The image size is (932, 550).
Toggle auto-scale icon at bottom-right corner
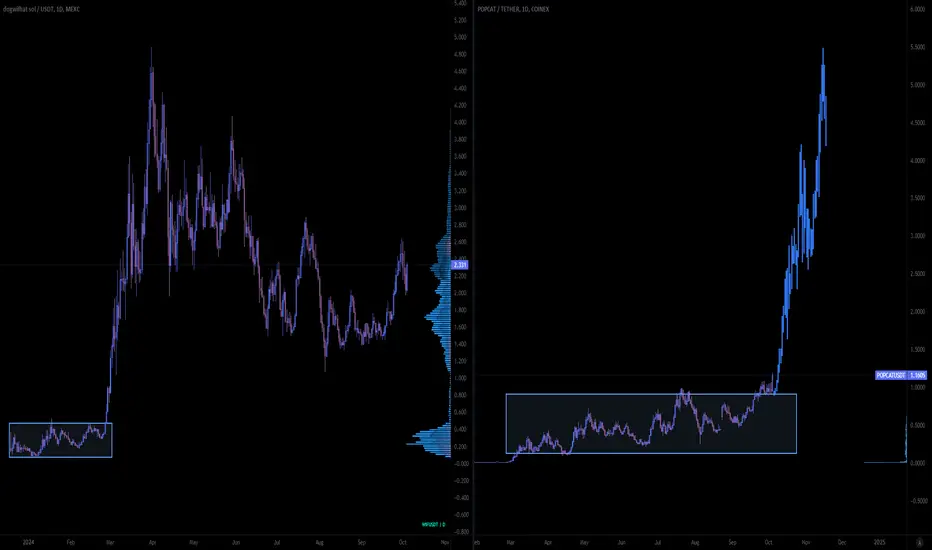click(920, 542)
